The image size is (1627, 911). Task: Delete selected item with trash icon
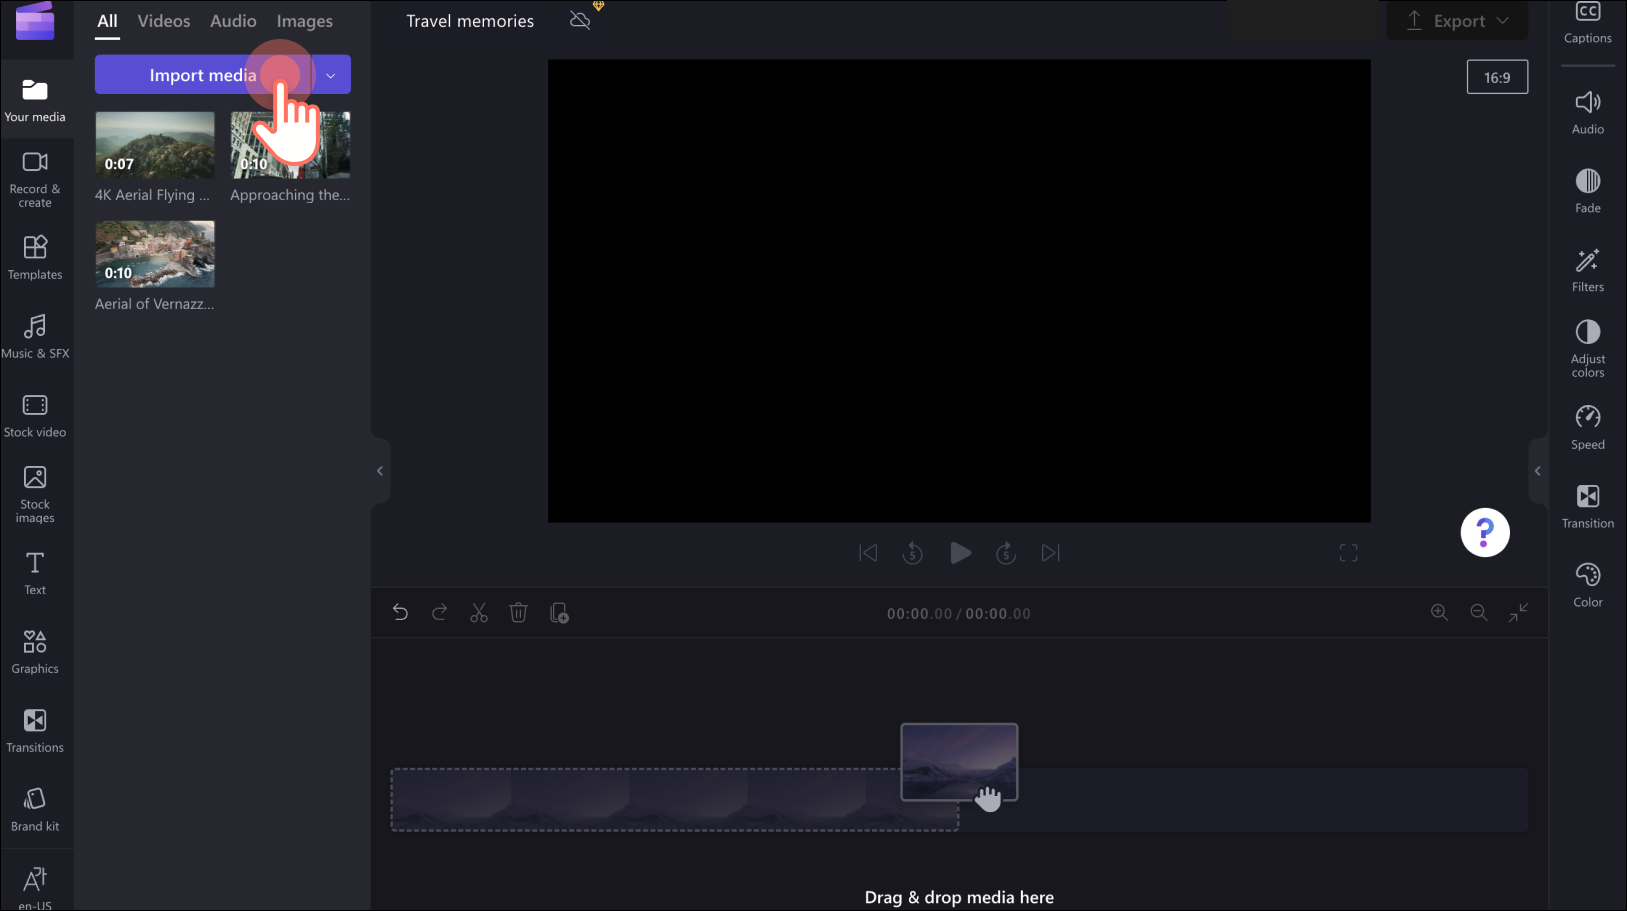518,613
